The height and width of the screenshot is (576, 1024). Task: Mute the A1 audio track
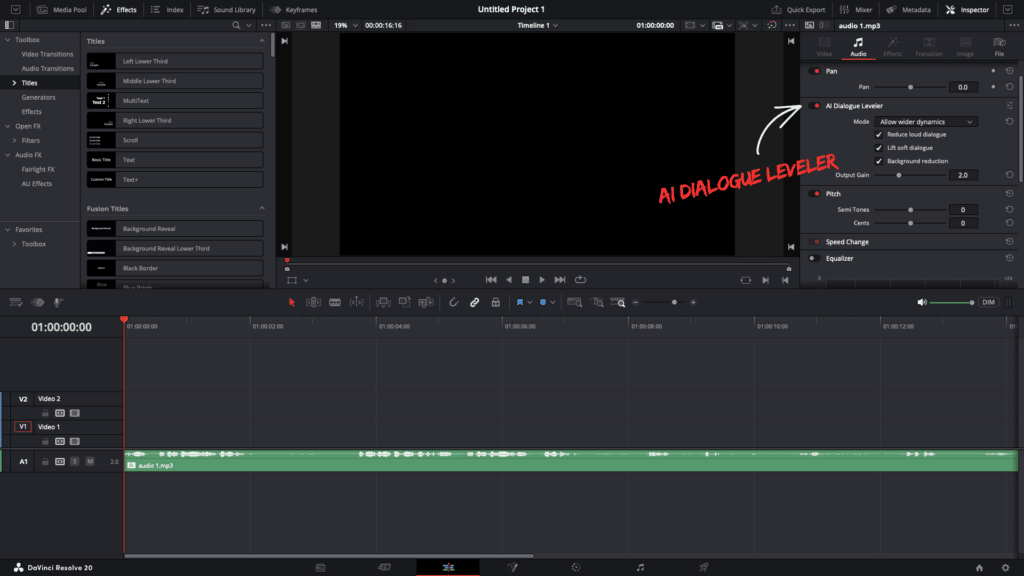(90, 461)
